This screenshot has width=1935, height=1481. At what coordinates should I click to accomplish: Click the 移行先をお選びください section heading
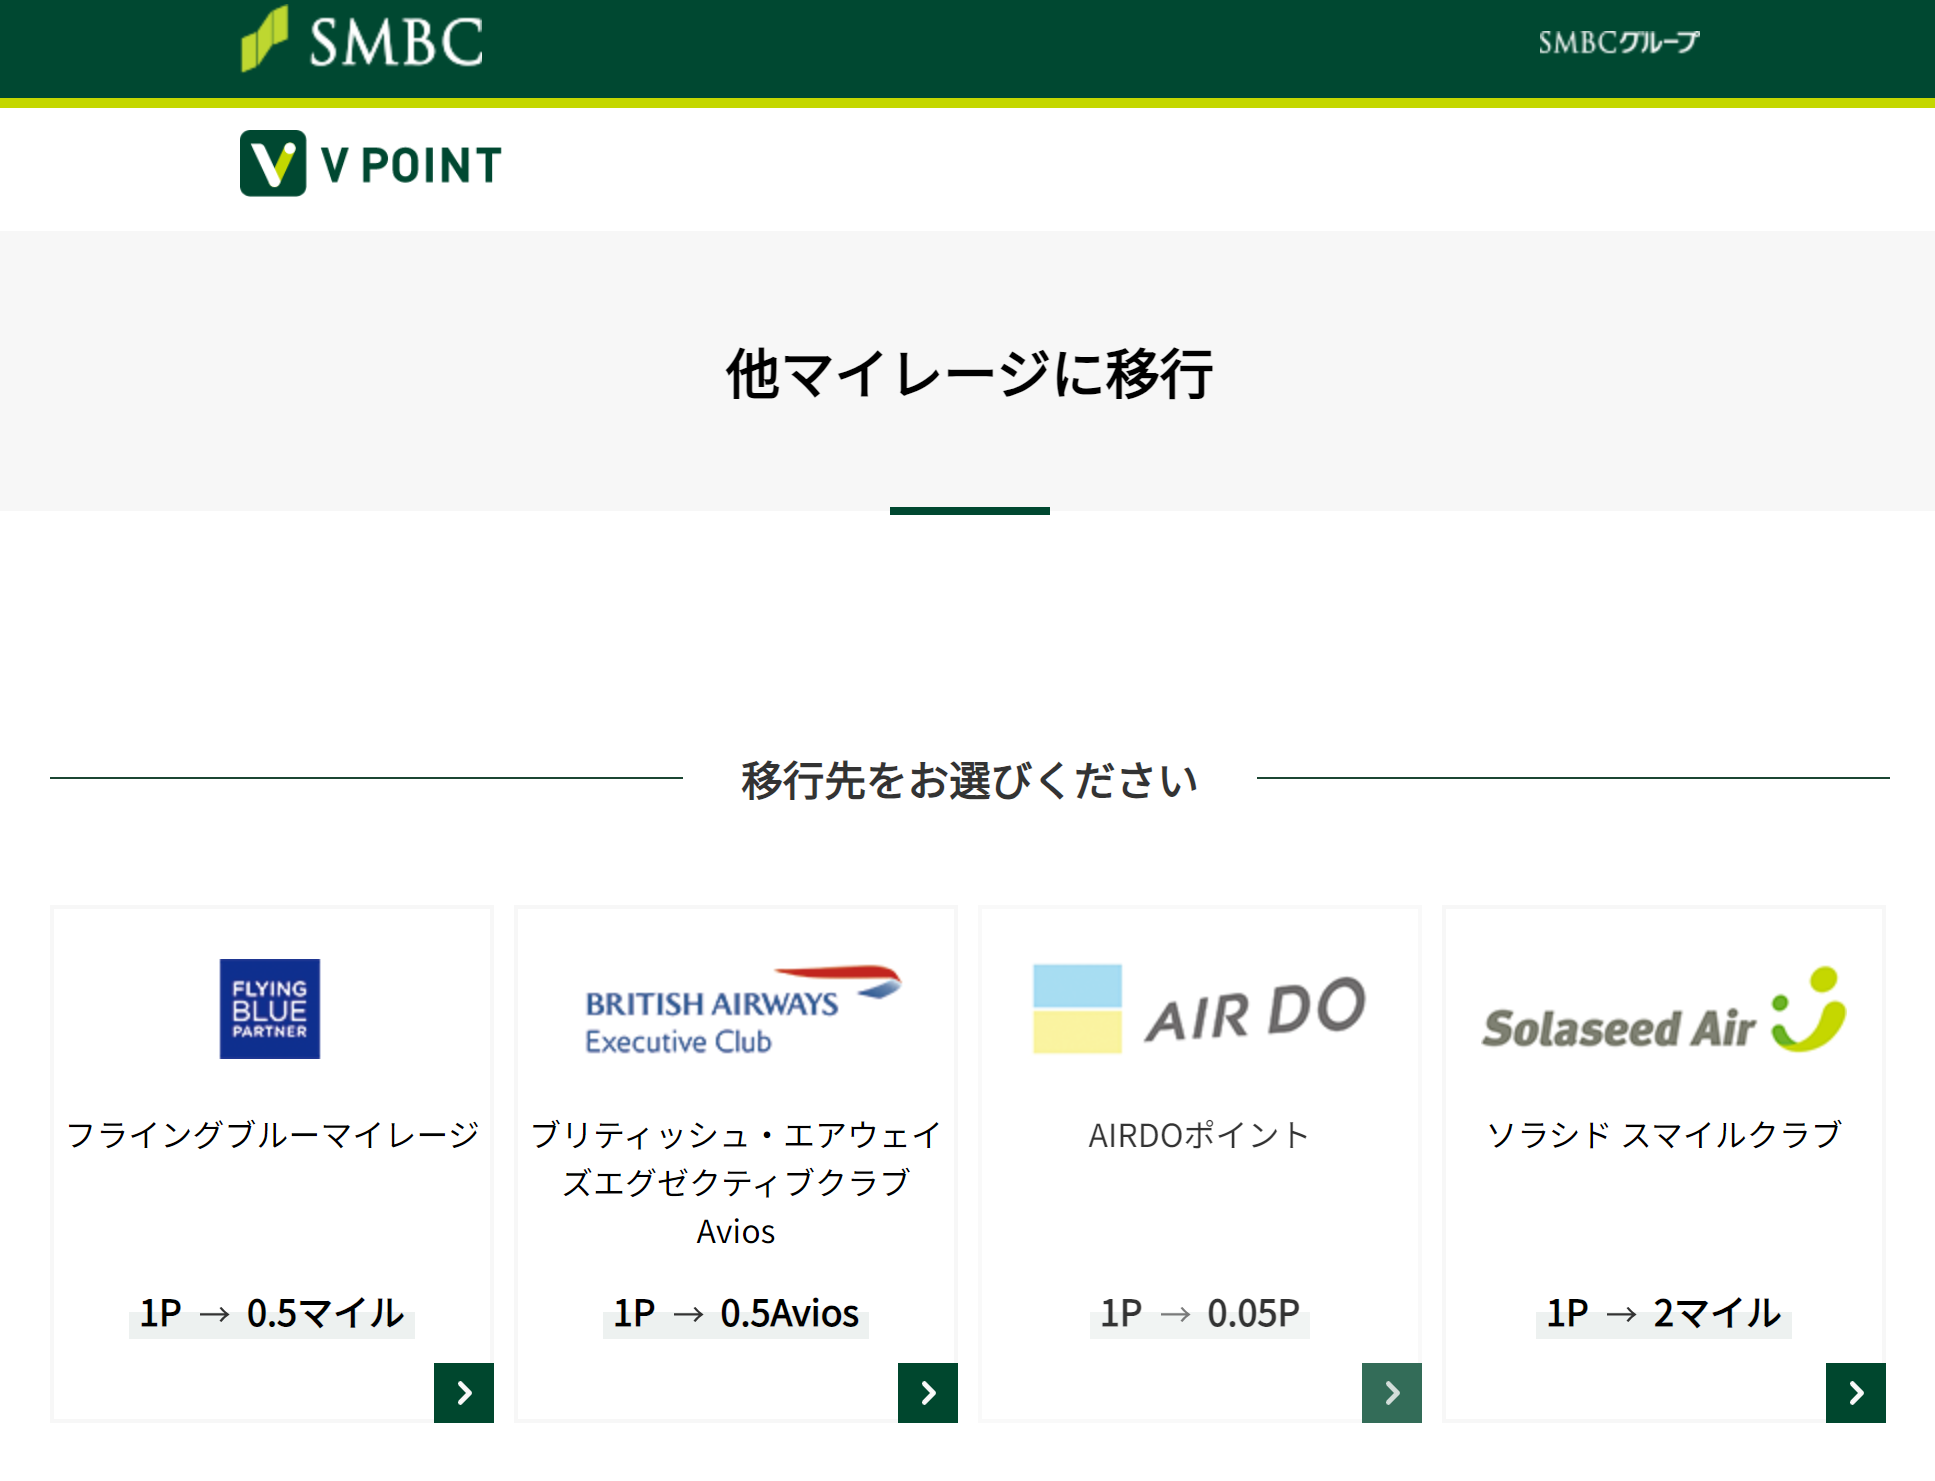tap(969, 780)
